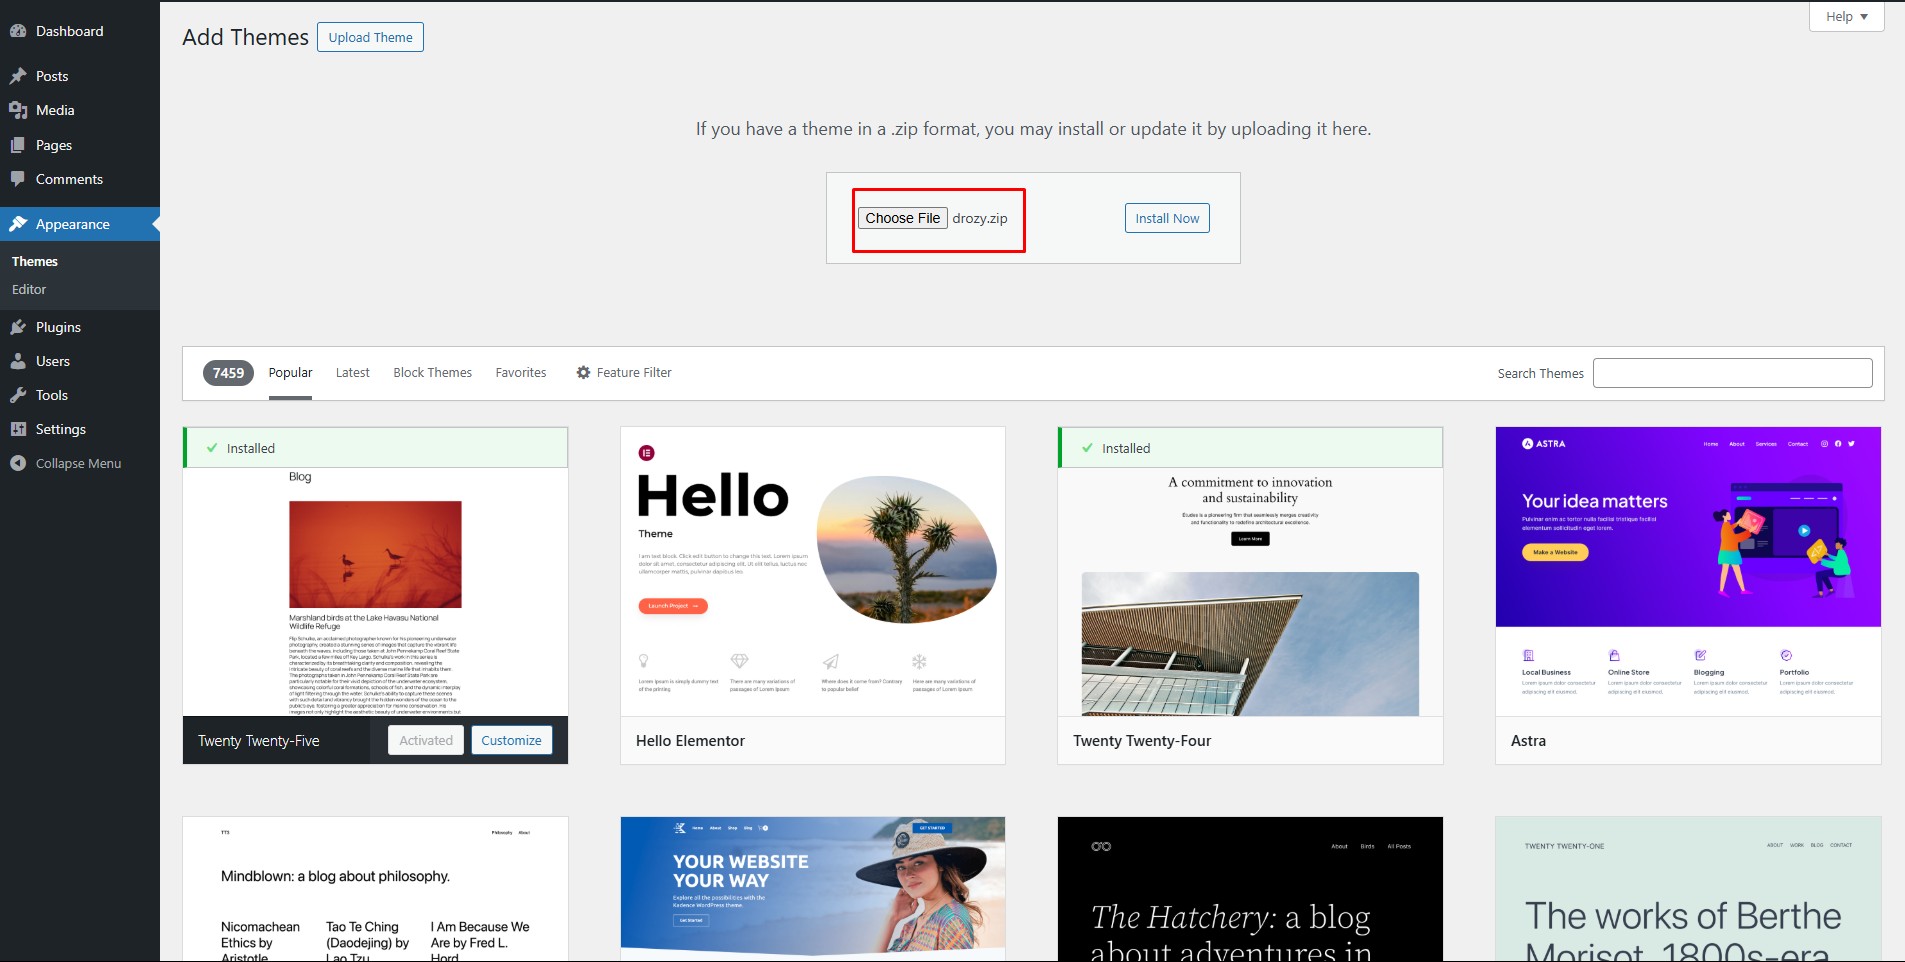
Task: Click the Activated button on Twenty Twenty-Five
Action: point(426,740)
